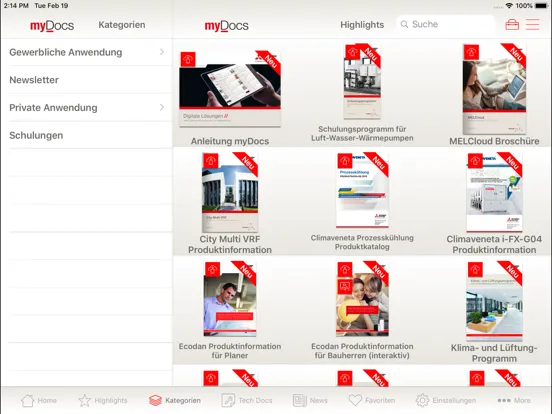Click 'Schulungsprogramm für Luft-Wasser-Wärmepumpen' title

point(362,133)
